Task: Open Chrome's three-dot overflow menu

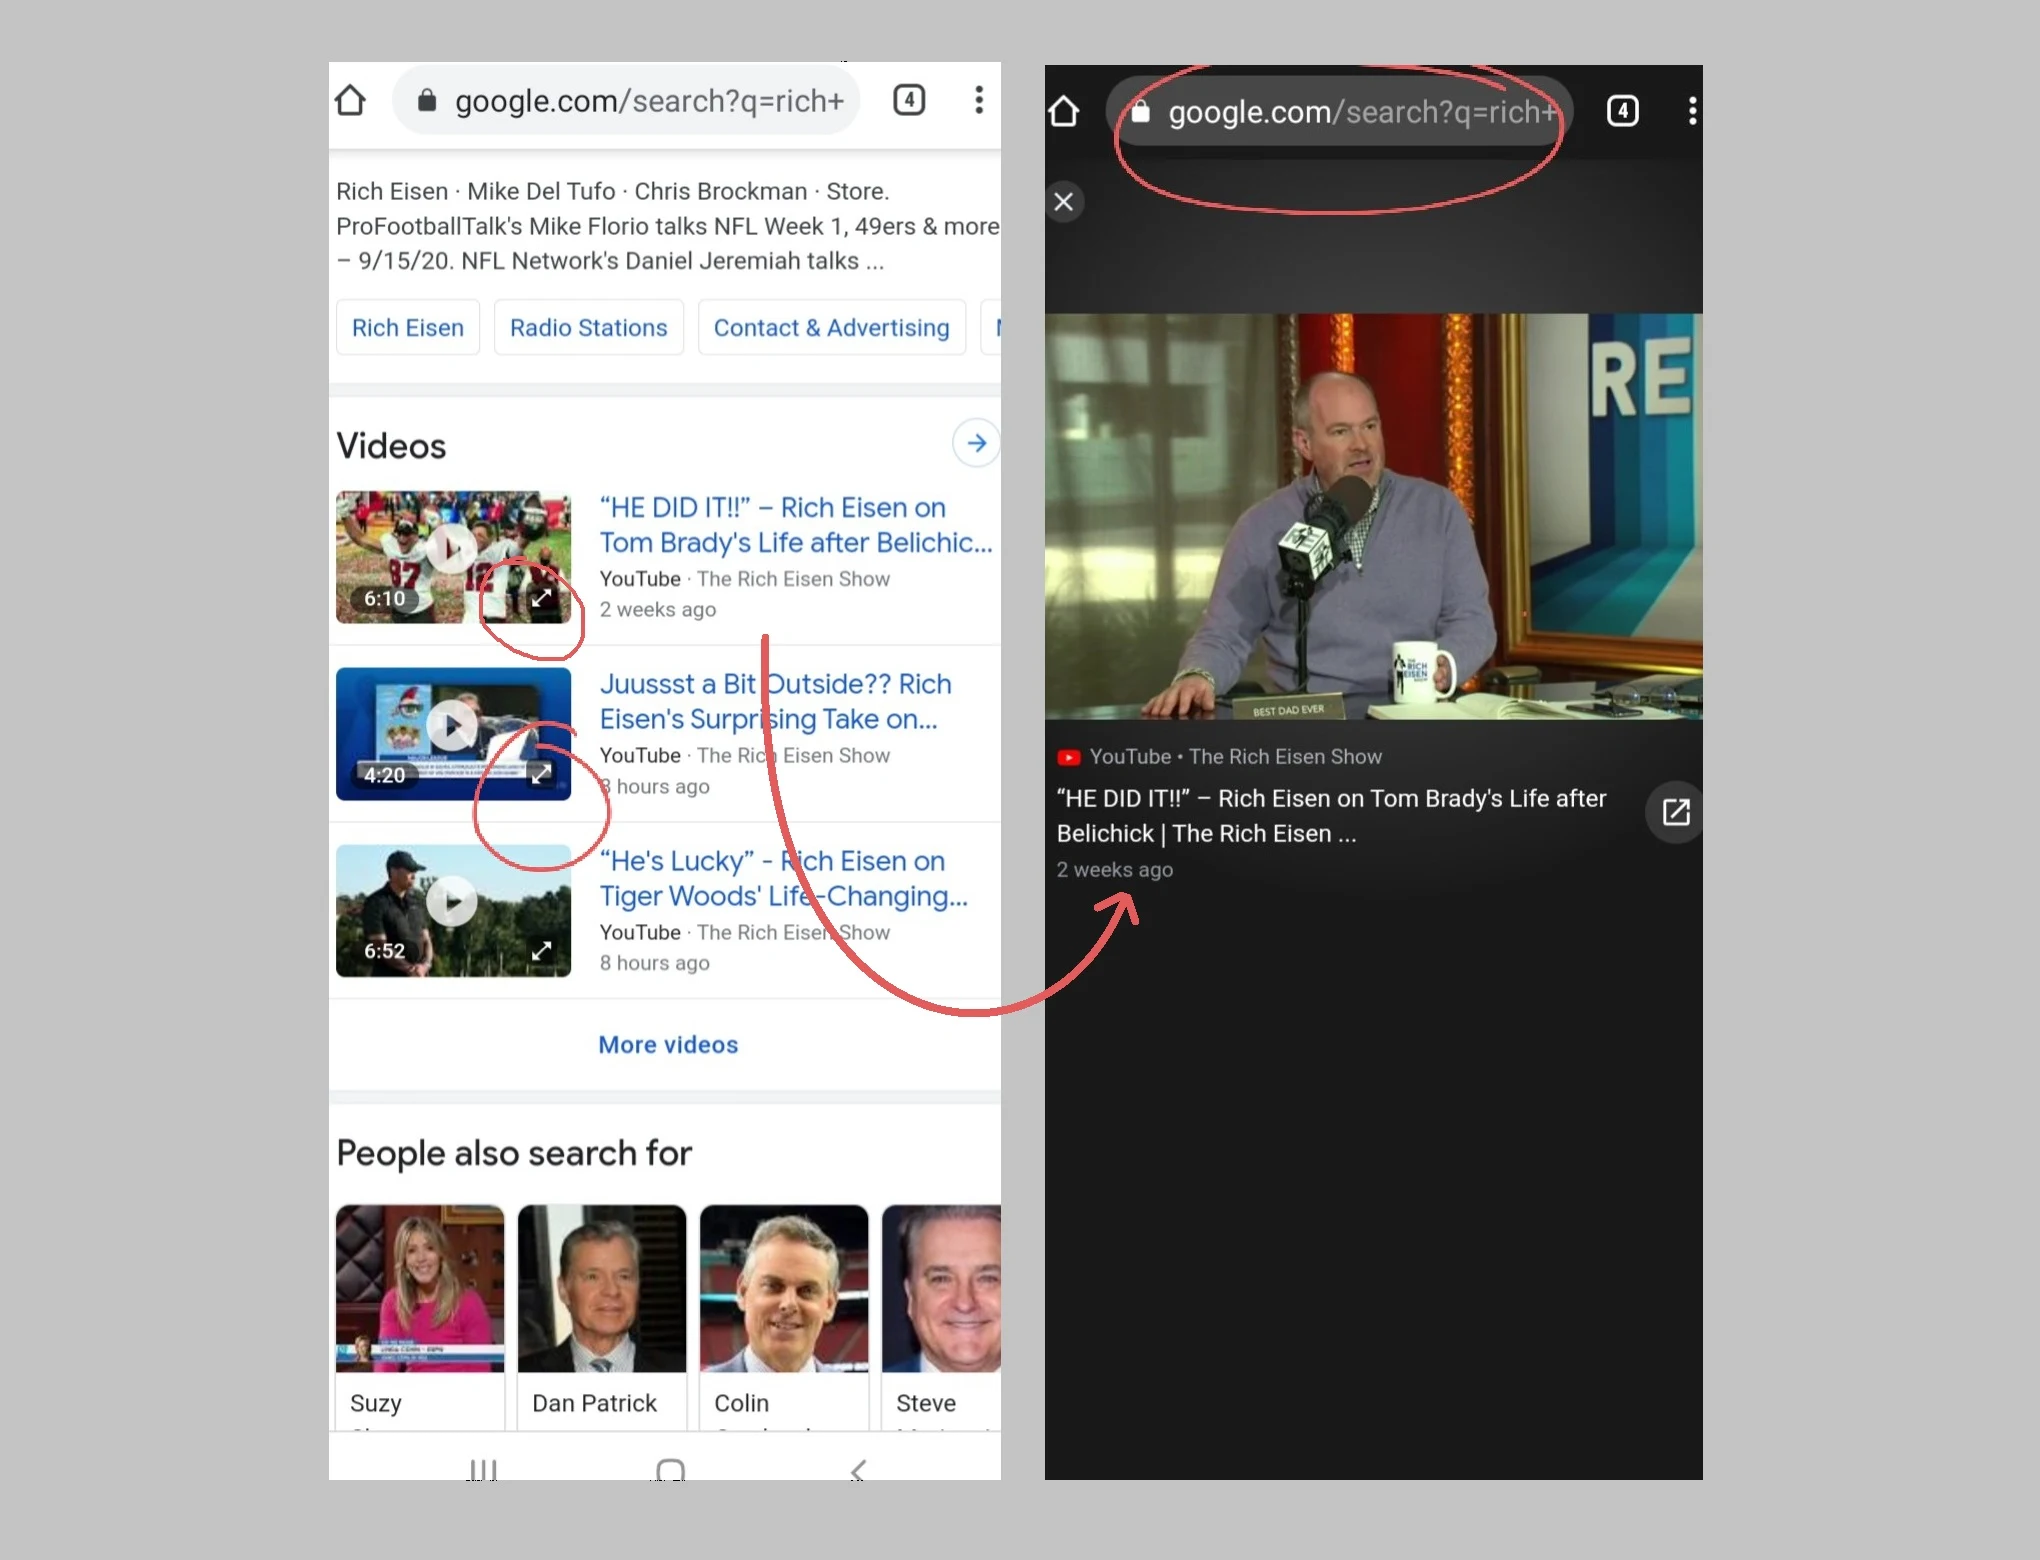Action: 979,100
